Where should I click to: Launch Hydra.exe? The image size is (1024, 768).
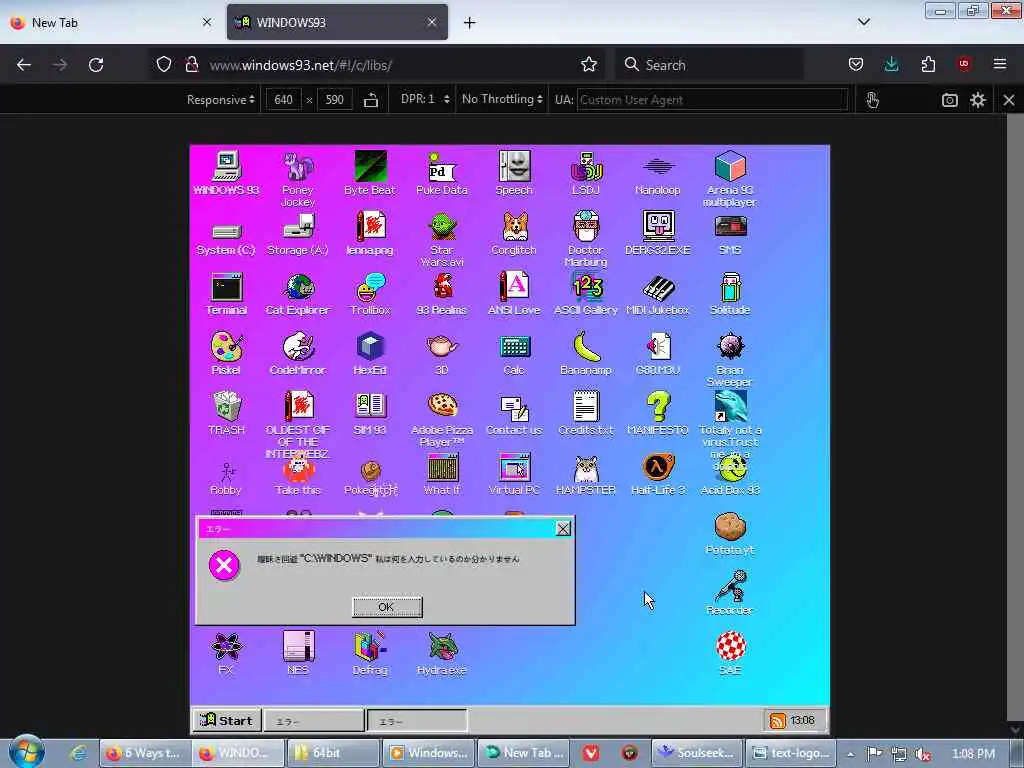coord(442,653)
